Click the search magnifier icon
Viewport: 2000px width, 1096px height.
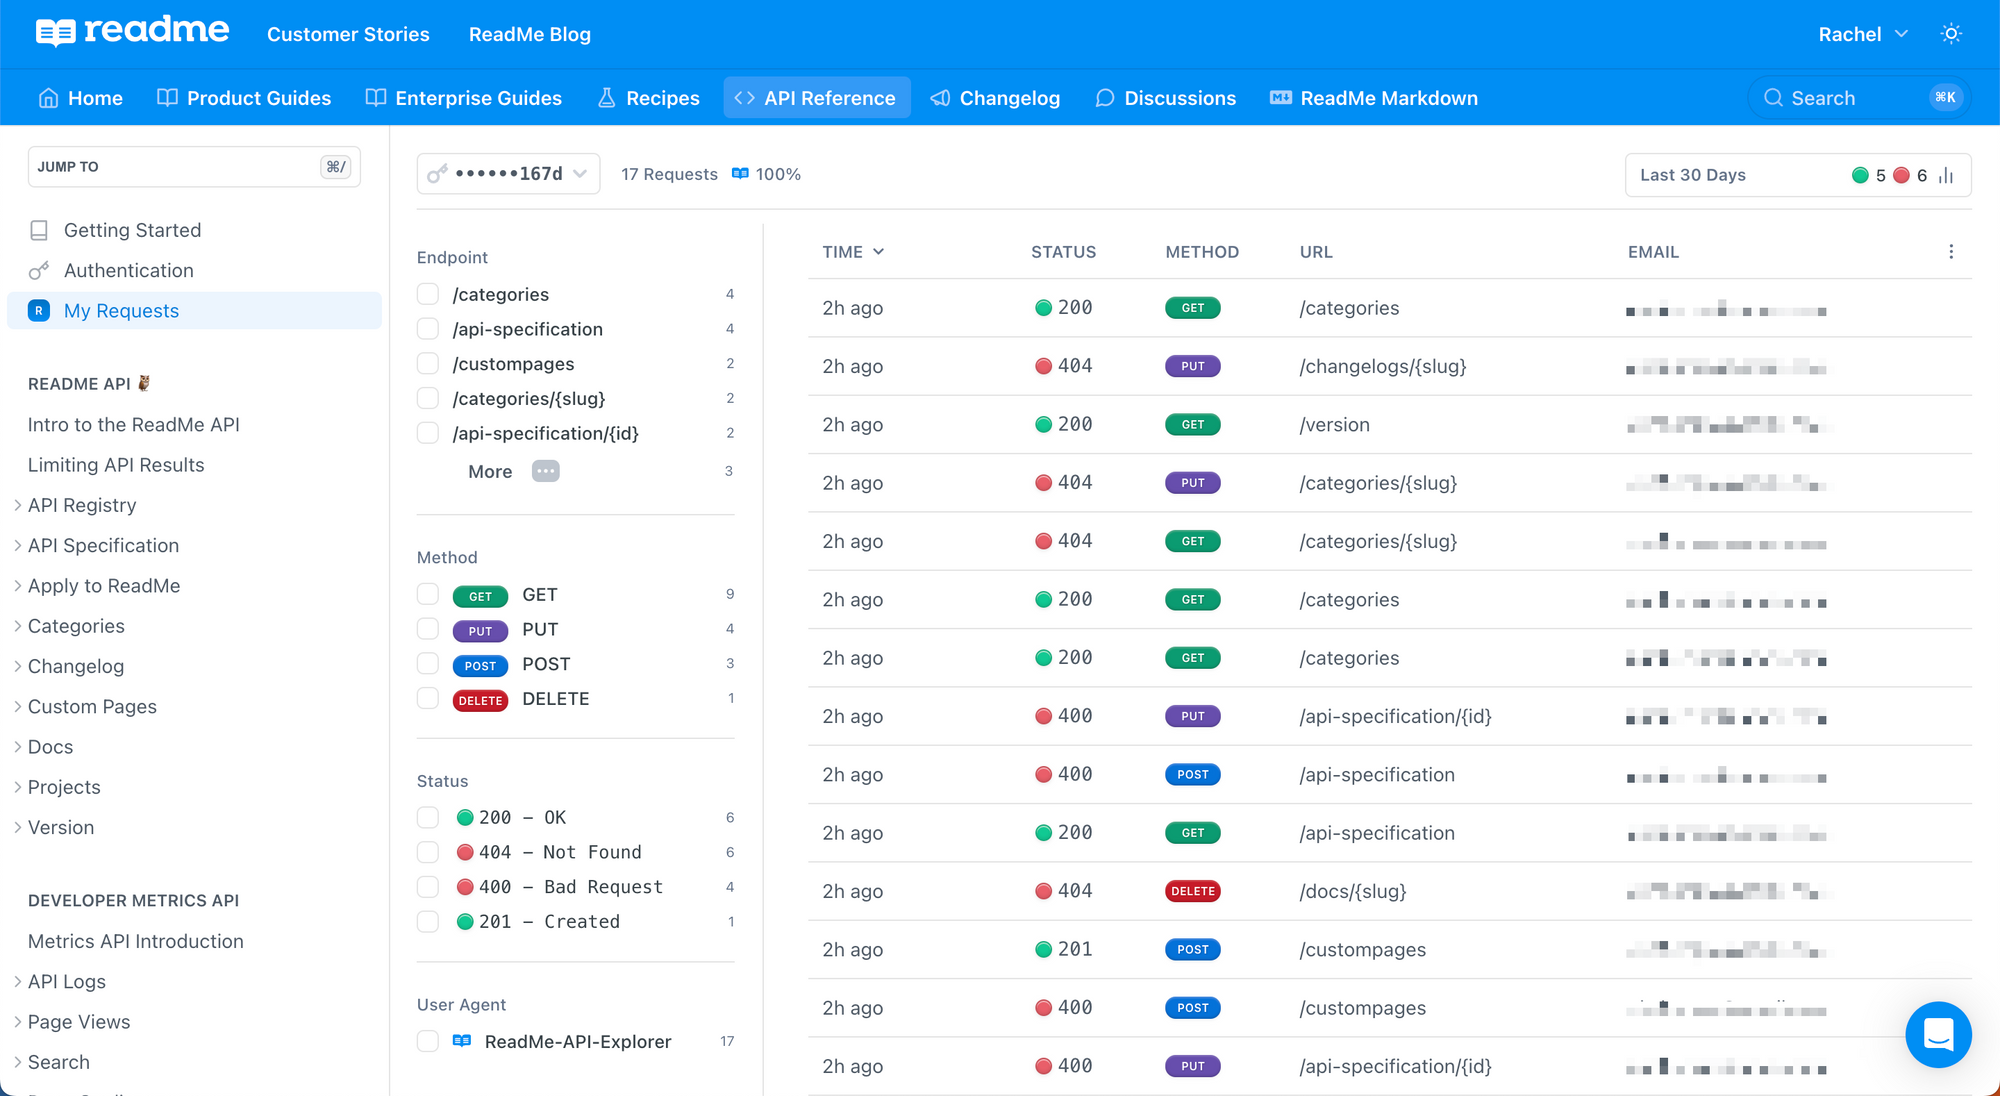pos(1775,97)
